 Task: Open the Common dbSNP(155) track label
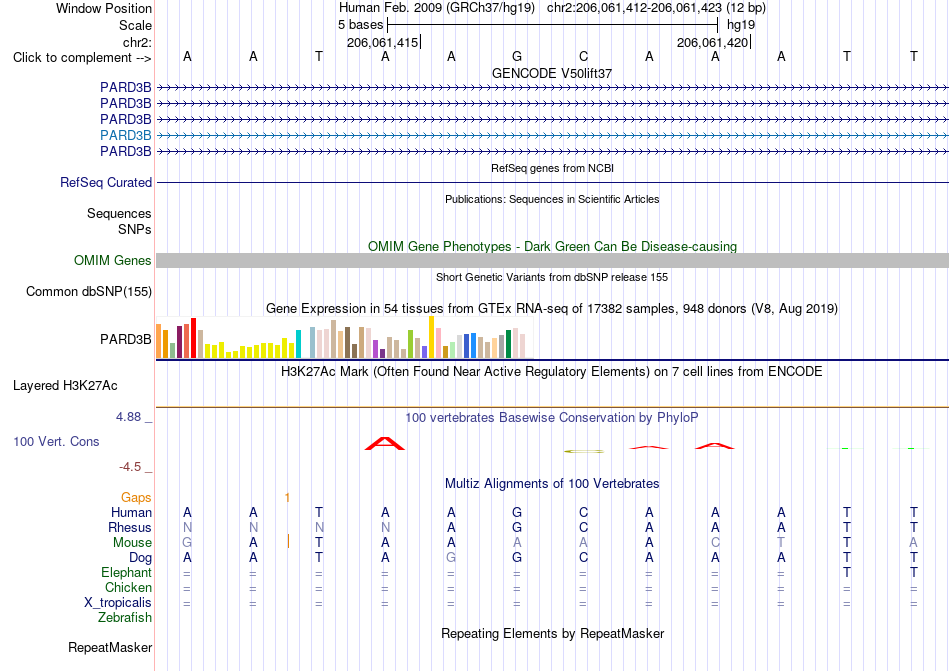(88, 291)
